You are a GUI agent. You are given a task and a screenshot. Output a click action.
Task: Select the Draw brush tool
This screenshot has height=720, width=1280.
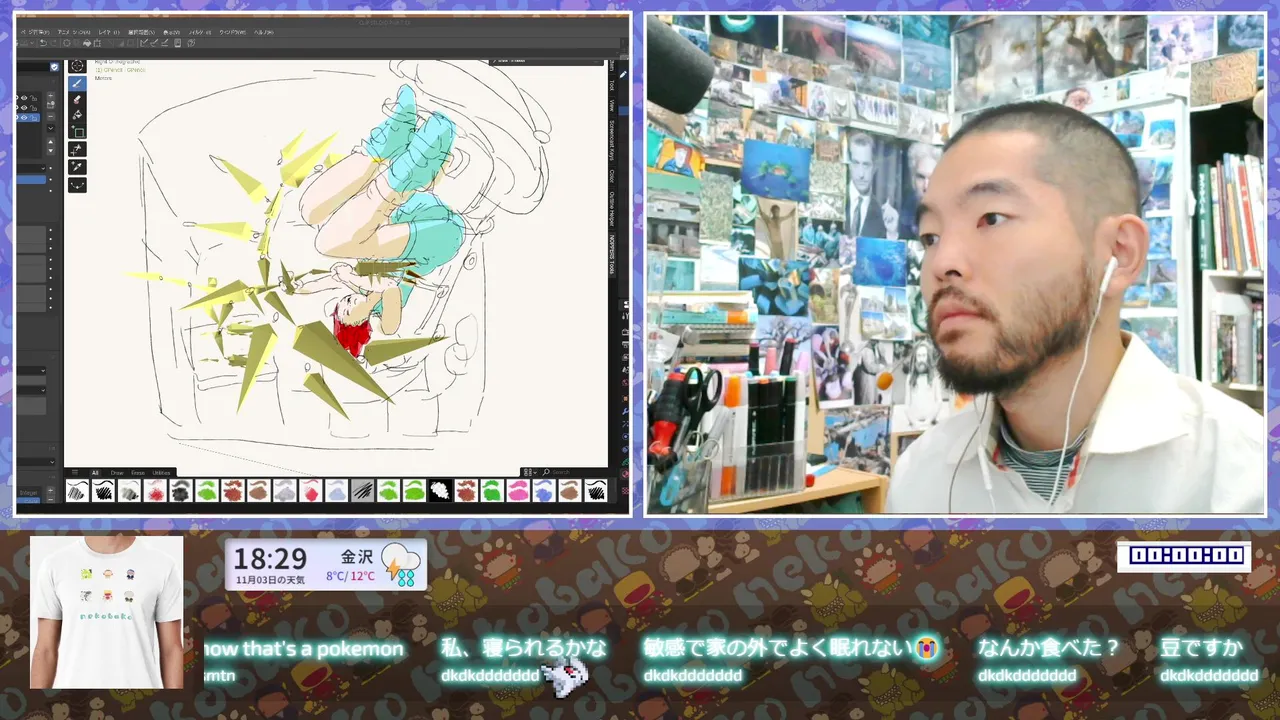pyautogui.click(x=77, y=84)
